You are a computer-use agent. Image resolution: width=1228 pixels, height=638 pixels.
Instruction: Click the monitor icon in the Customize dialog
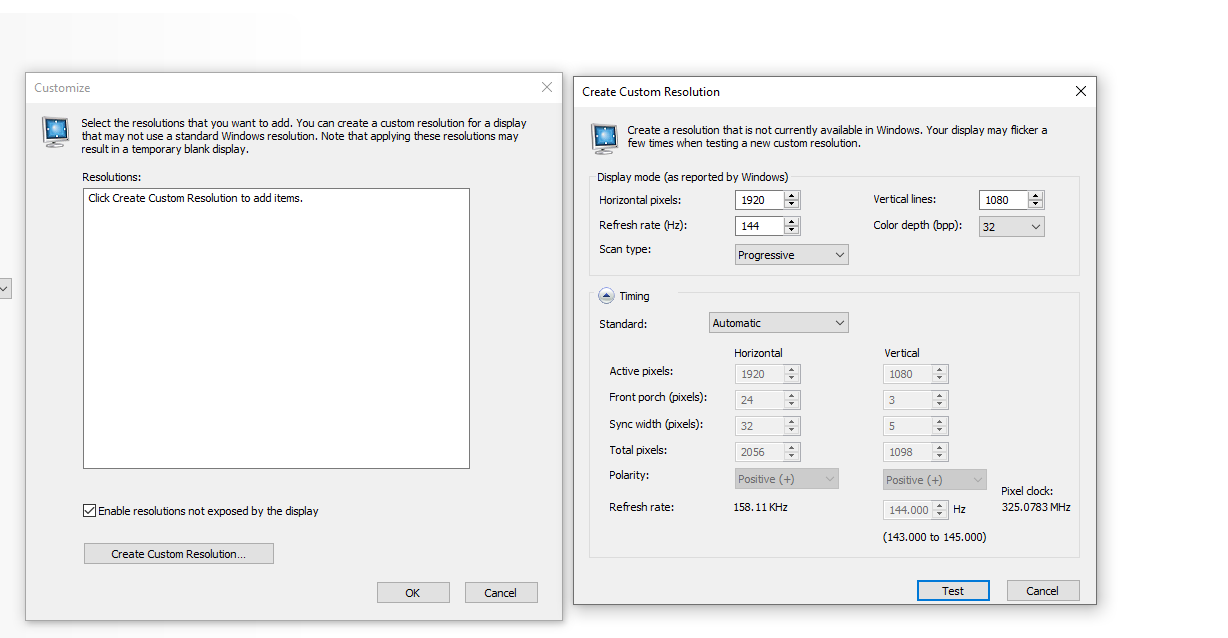pos(55,131)
